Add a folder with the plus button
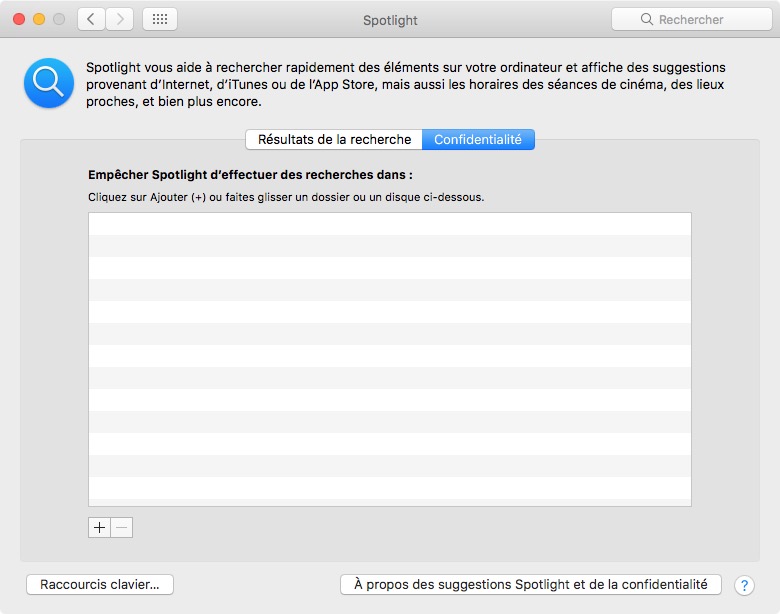The image size is (780, 614). (x=99, y=527)
